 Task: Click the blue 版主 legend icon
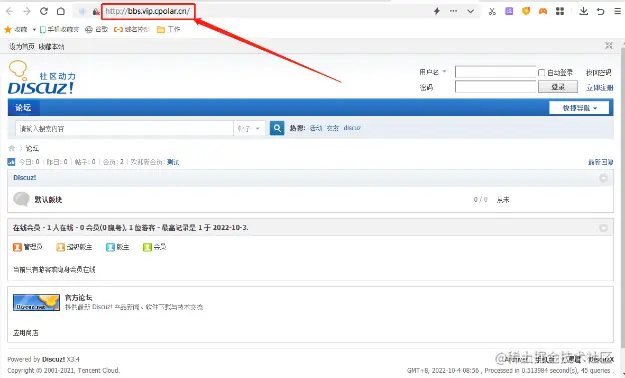[x=110, y=247]
